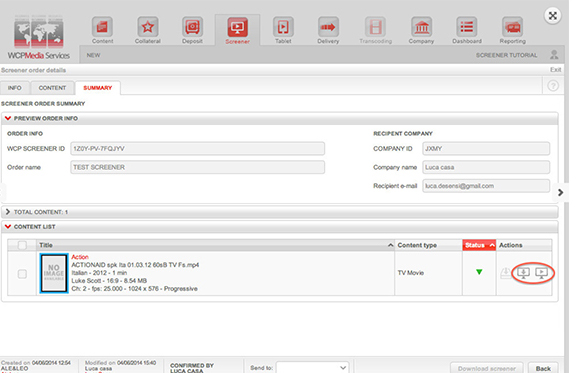Image resolution: width=580 pixels, height=373 pixels.
Task: Click the greyed download icon in Actions
Action: (x=505, y=273)
